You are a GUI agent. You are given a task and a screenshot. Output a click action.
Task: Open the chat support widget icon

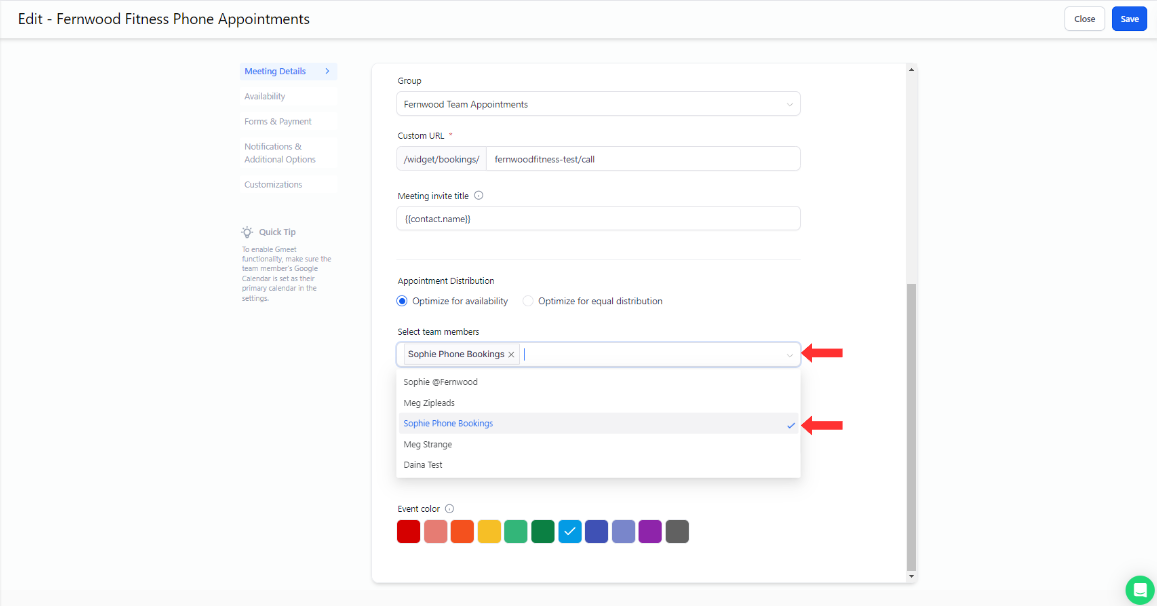point(1140,590)
